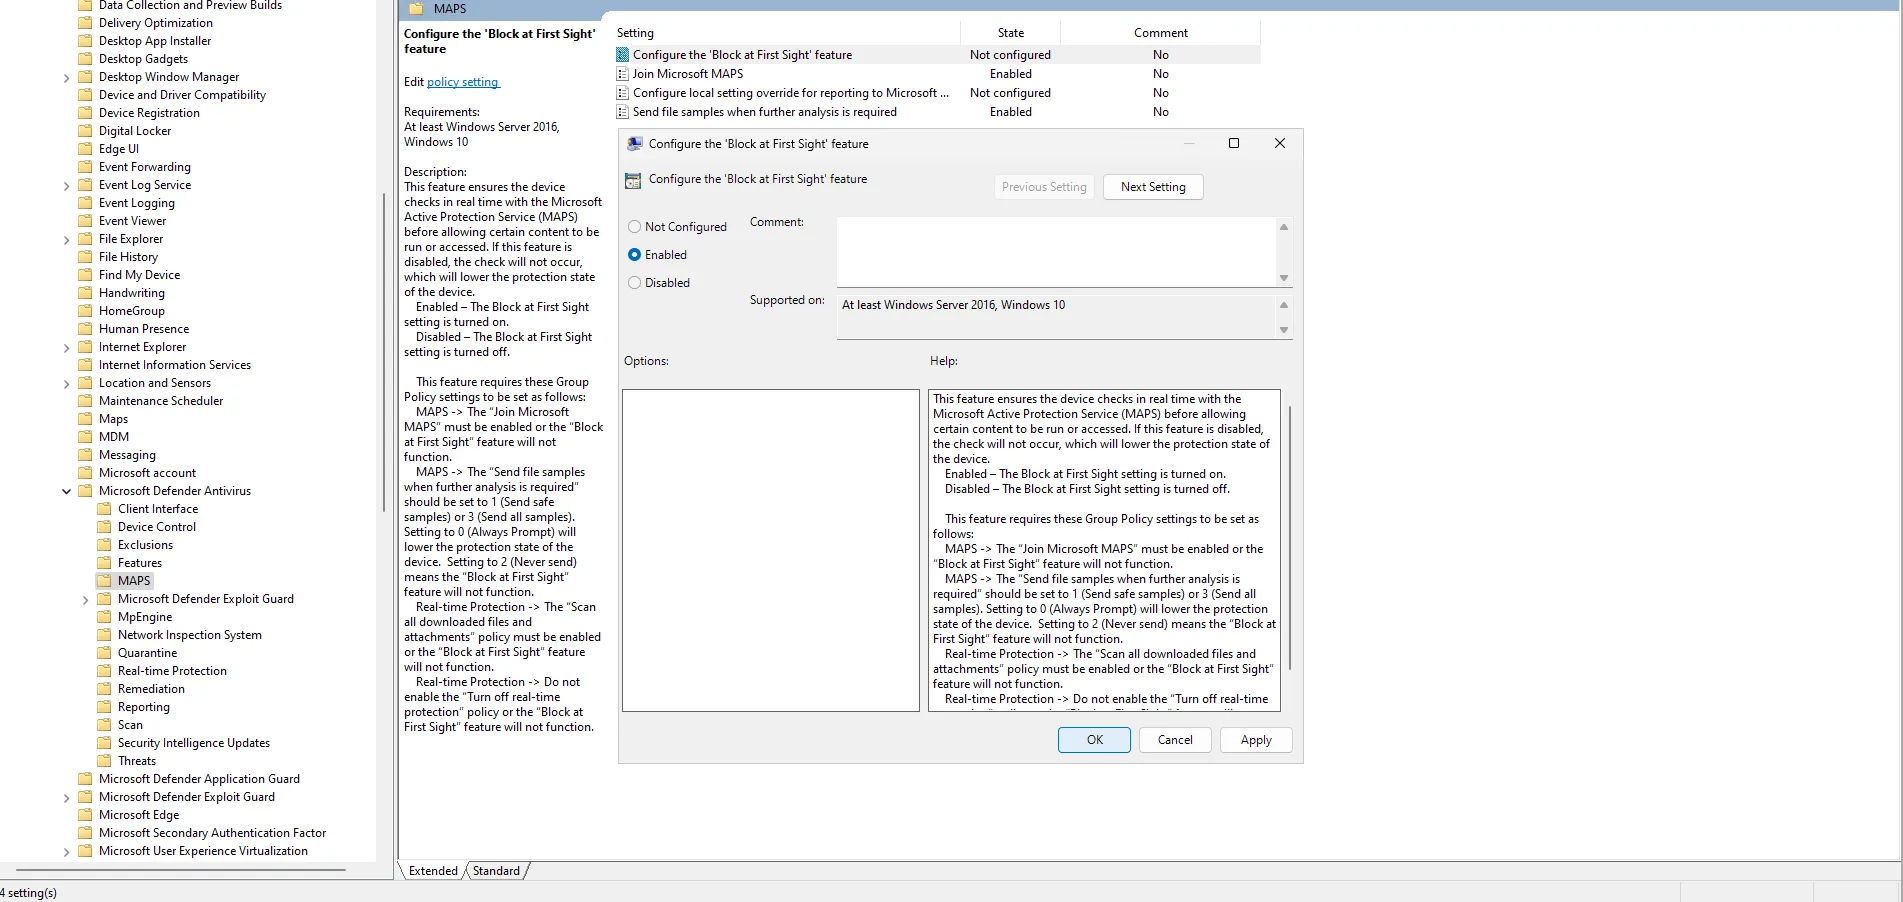1903x902 pixels.
Task: Expand the Internet Explorer tree node
Action: [x=67, y=348]
